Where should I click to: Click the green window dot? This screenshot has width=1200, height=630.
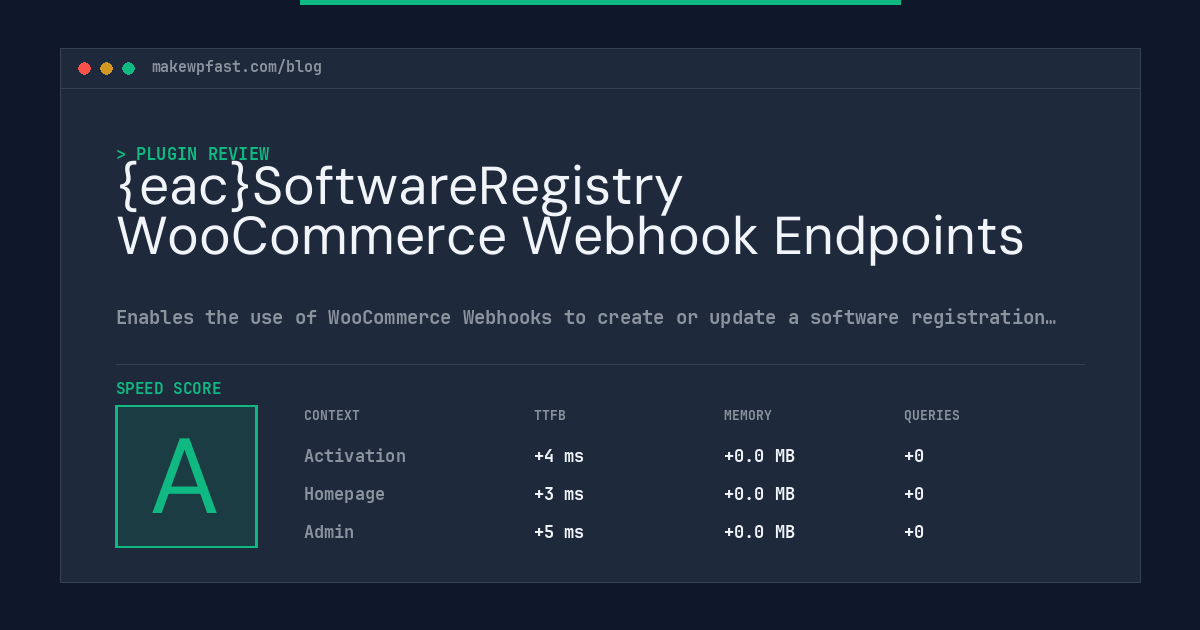tap(128, 68)
